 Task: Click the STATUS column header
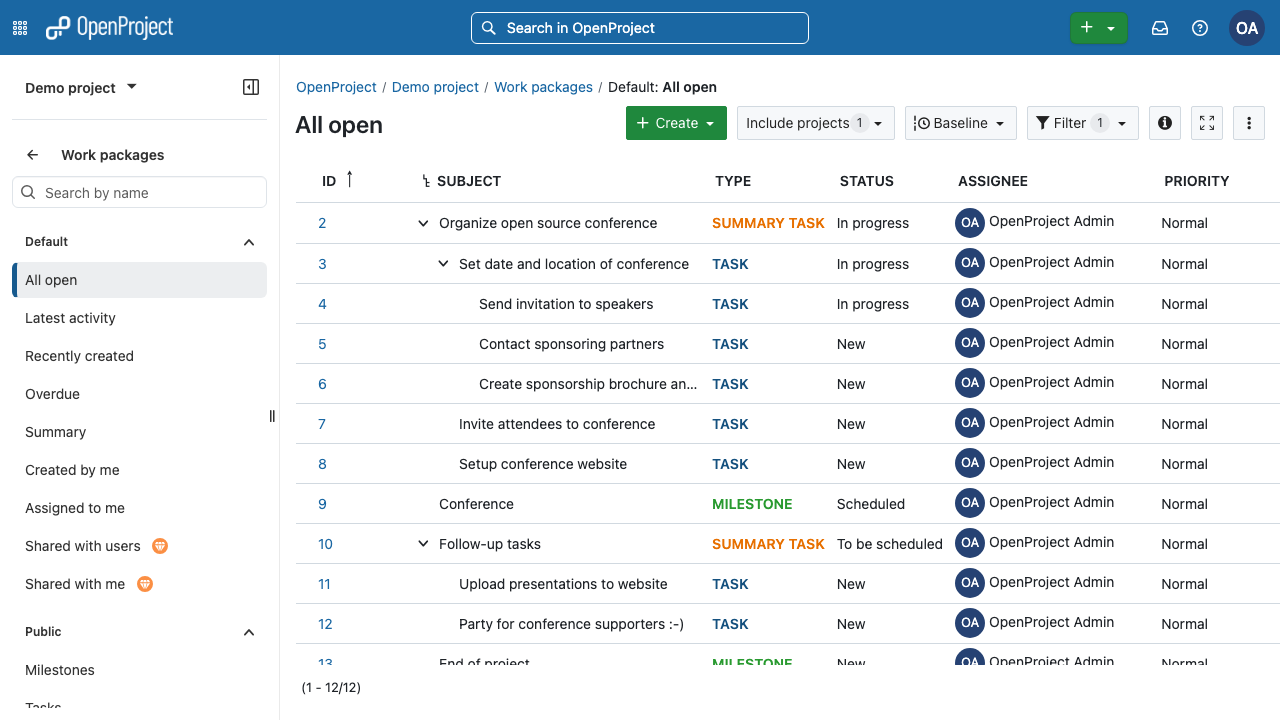coord(867,181)
